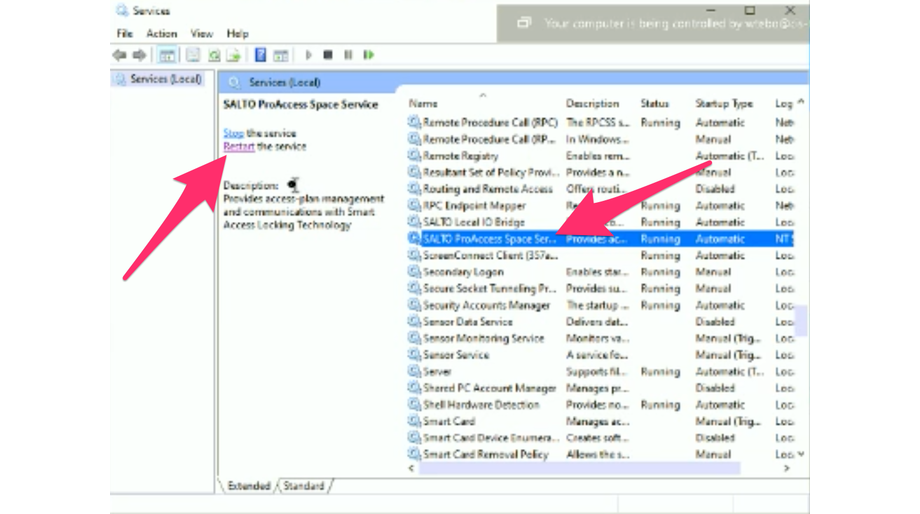Click gear icon of Sensor Service row
Viewport: 920px width, 514px height.
pyautogui.click(x=414, y=355)
